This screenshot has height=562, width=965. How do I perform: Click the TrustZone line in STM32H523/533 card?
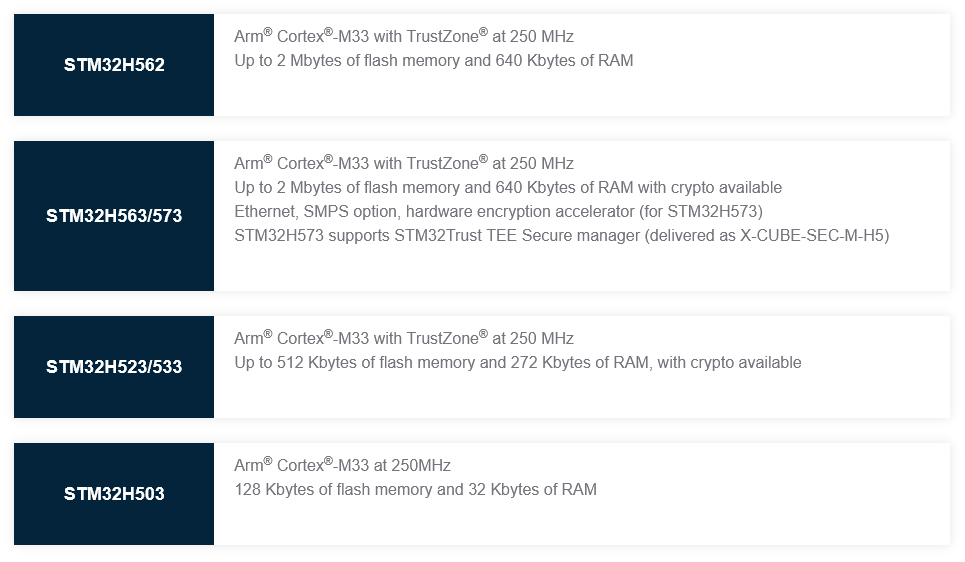[404, 338]
